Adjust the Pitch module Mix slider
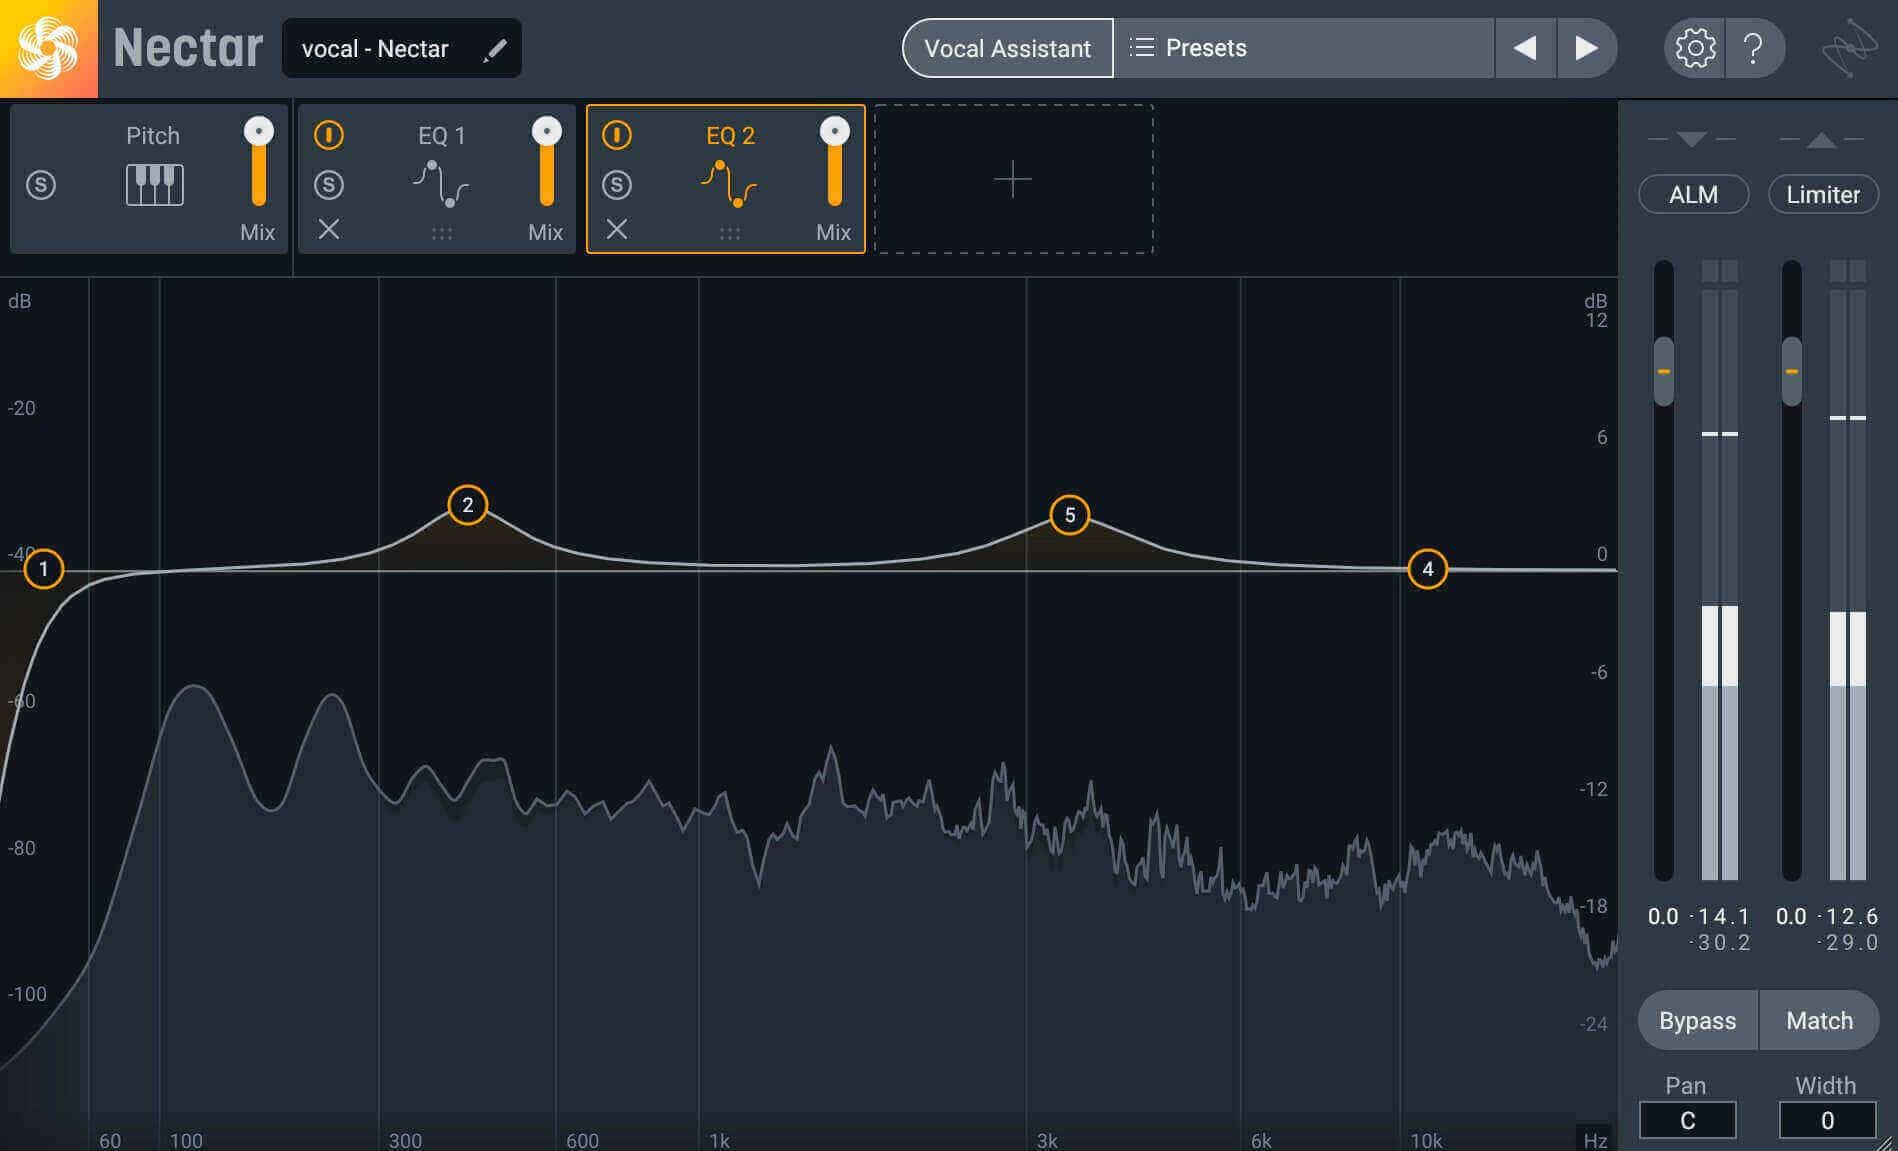This screenshot has height=1151, width=1898. click(x=259, y=162)
